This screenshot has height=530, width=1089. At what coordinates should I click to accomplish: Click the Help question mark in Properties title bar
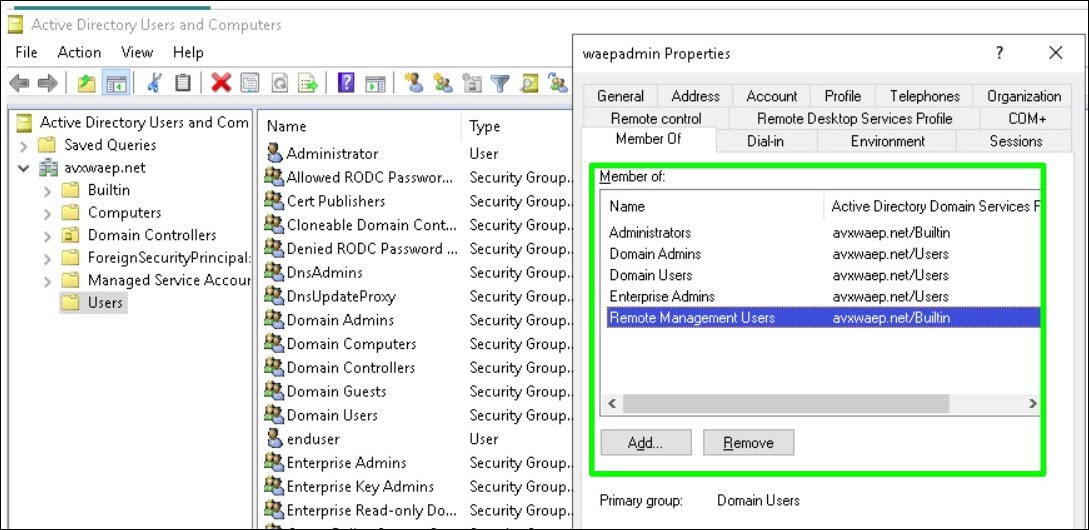pyautogui.click(x=999, y=53)
